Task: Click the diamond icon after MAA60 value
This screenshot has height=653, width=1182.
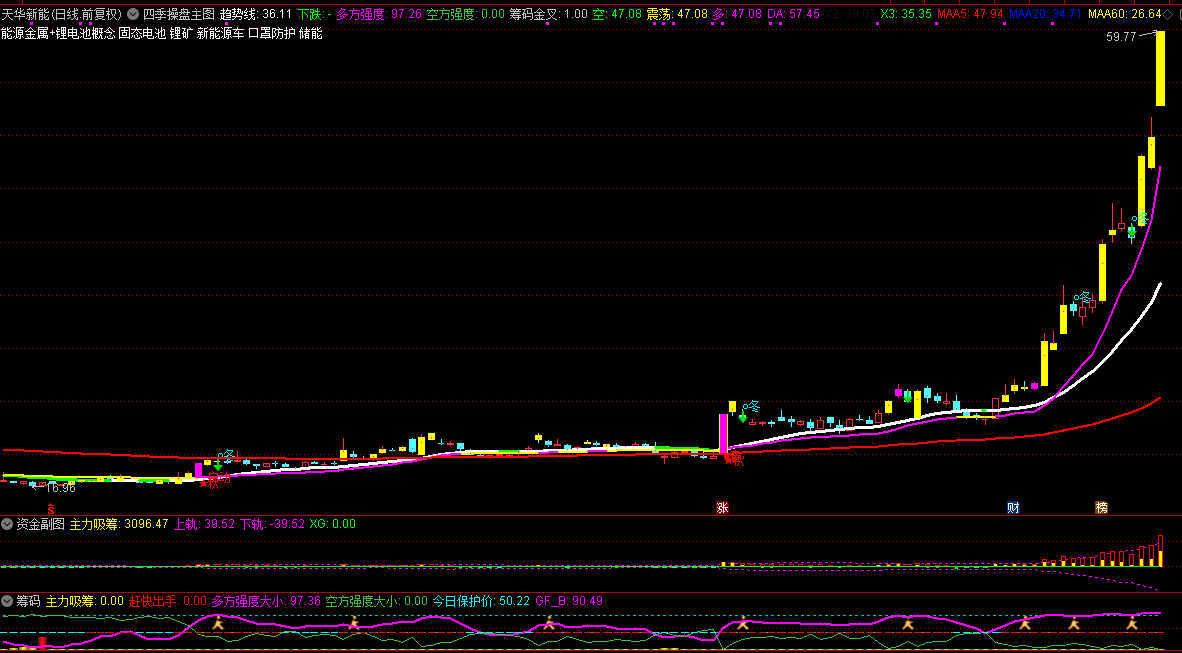Action: 1169,14
